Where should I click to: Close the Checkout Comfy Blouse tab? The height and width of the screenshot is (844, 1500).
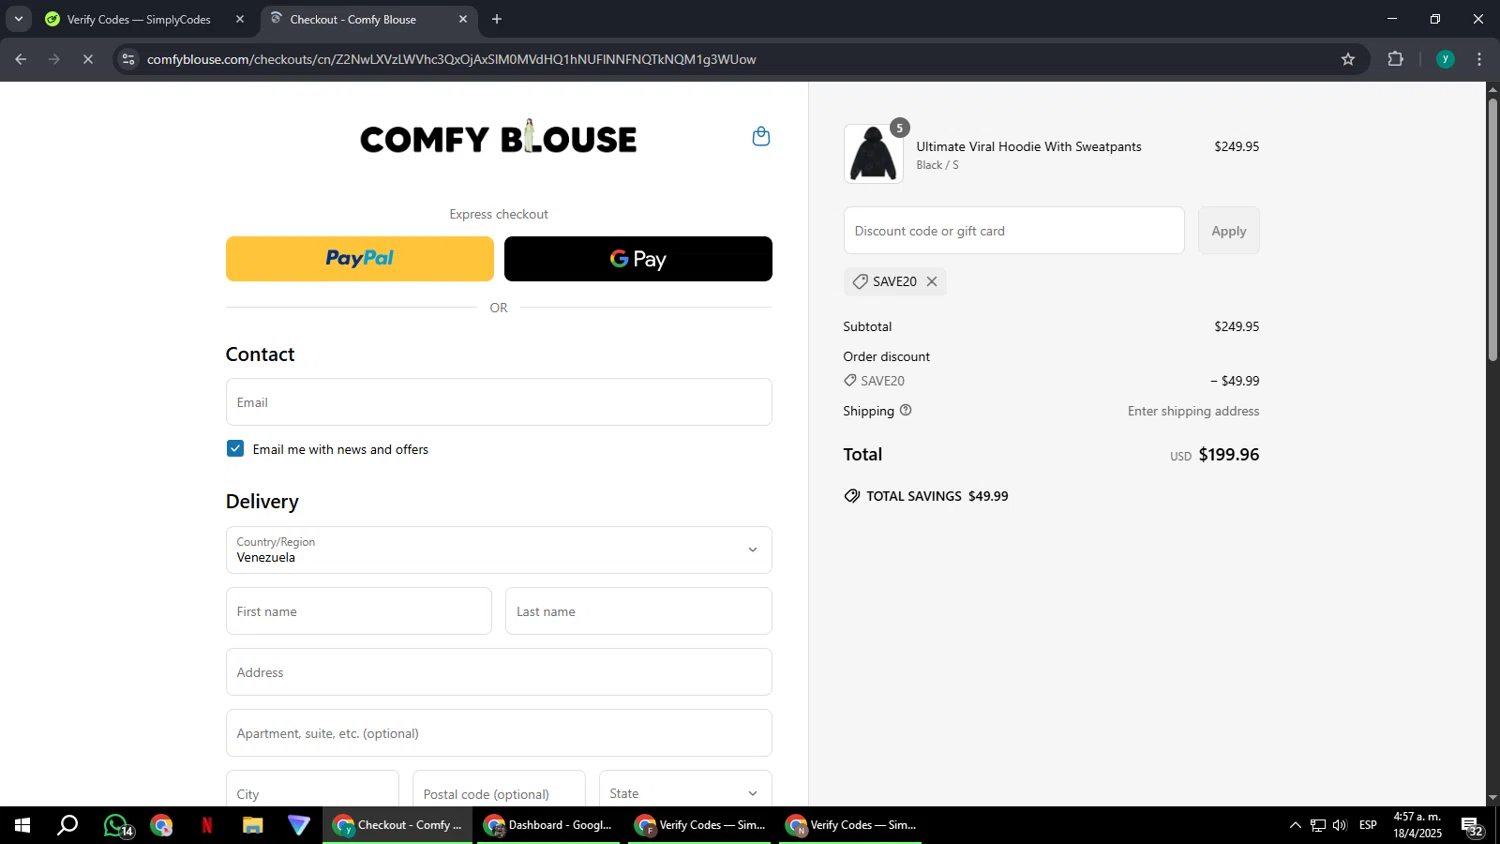point(463,19)
